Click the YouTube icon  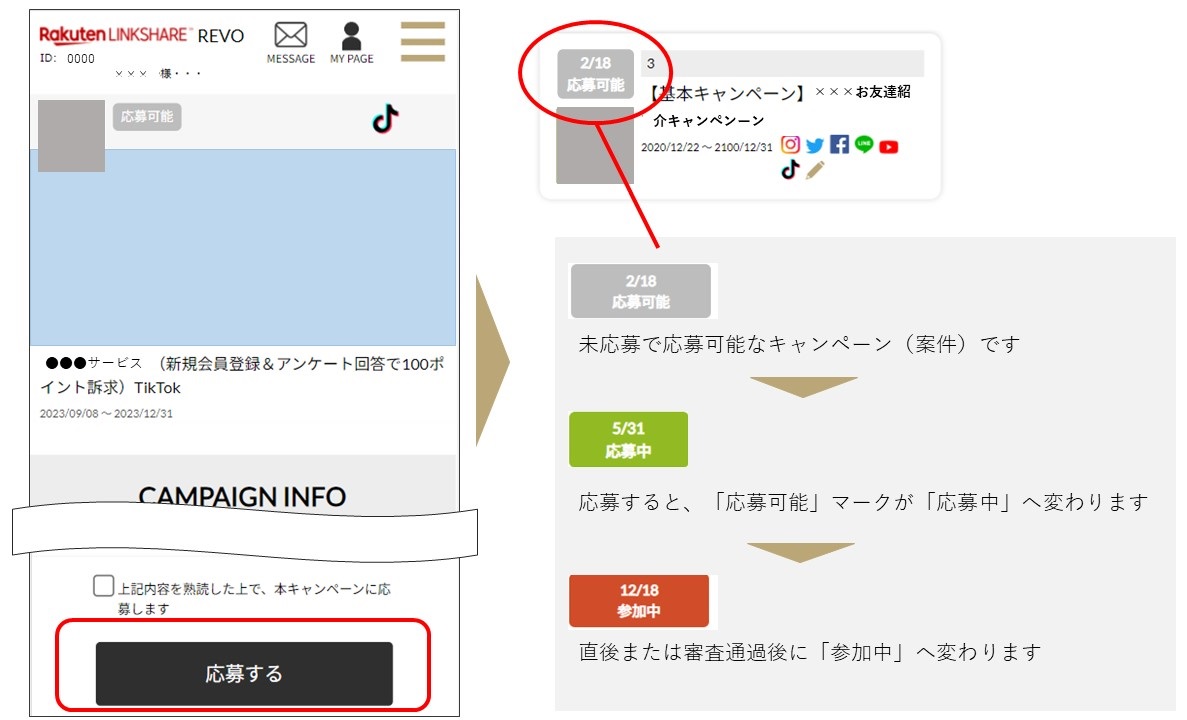(889, 146)
